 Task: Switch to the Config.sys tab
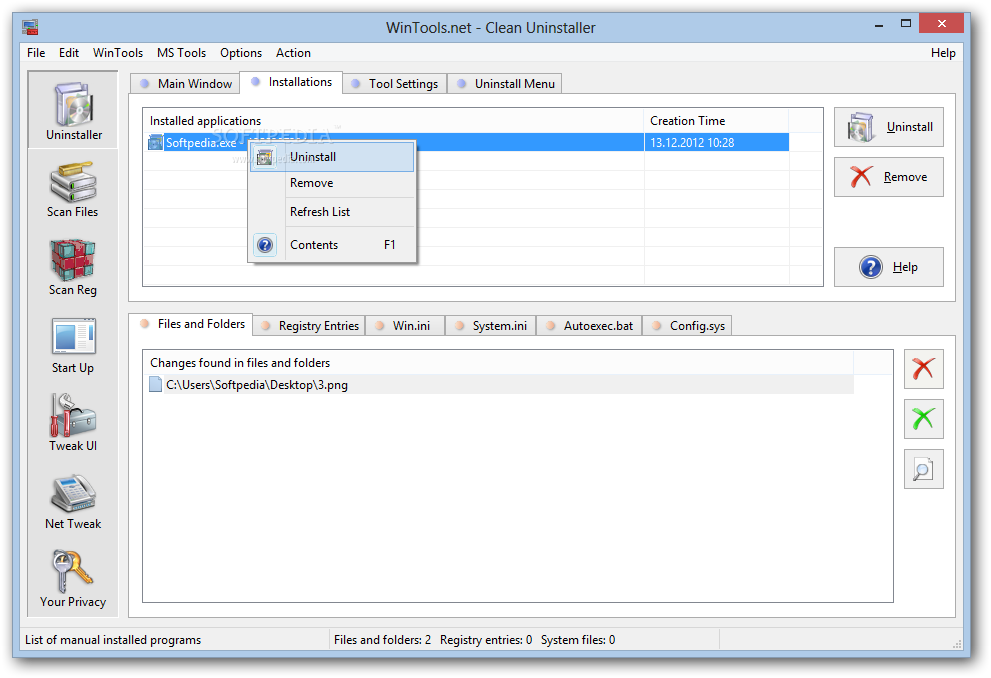coord(688,326)
